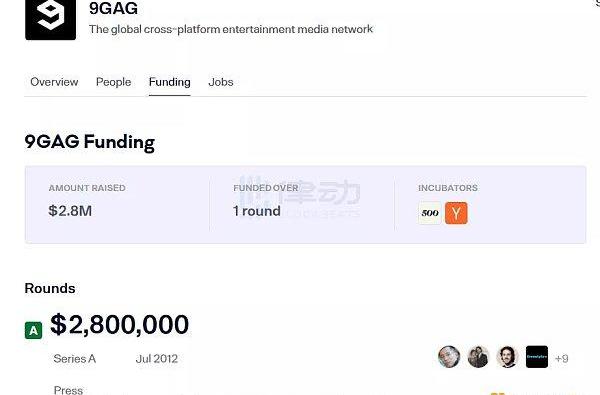
Task: Click the Press section label
Action: click(x=68, y=390)
